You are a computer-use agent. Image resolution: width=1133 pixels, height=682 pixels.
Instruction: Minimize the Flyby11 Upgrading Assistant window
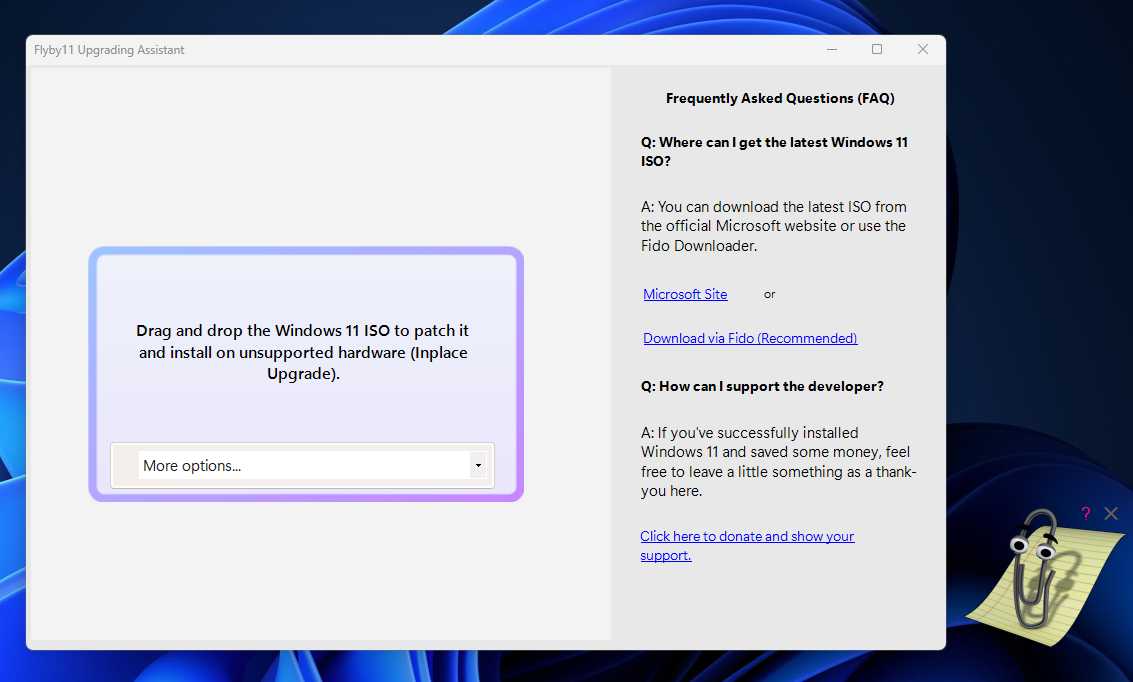pyautogui.click(x=832, y=49)
